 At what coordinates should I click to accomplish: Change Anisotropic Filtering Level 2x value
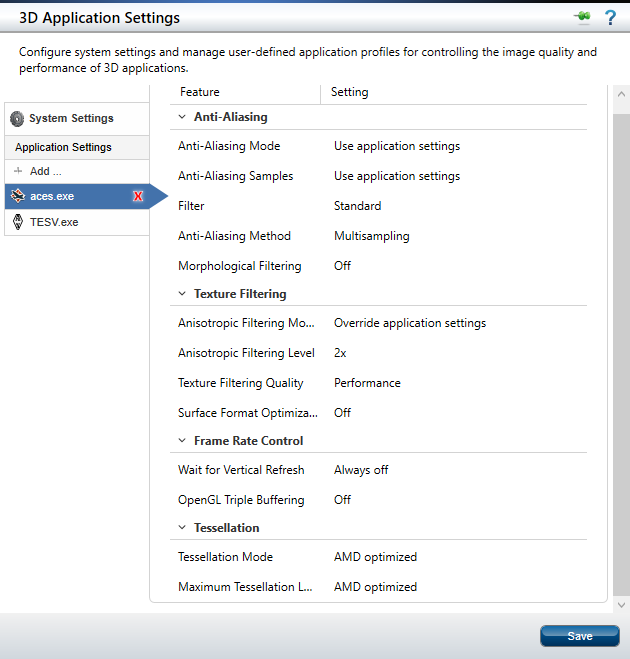click(x=341, y=353)
